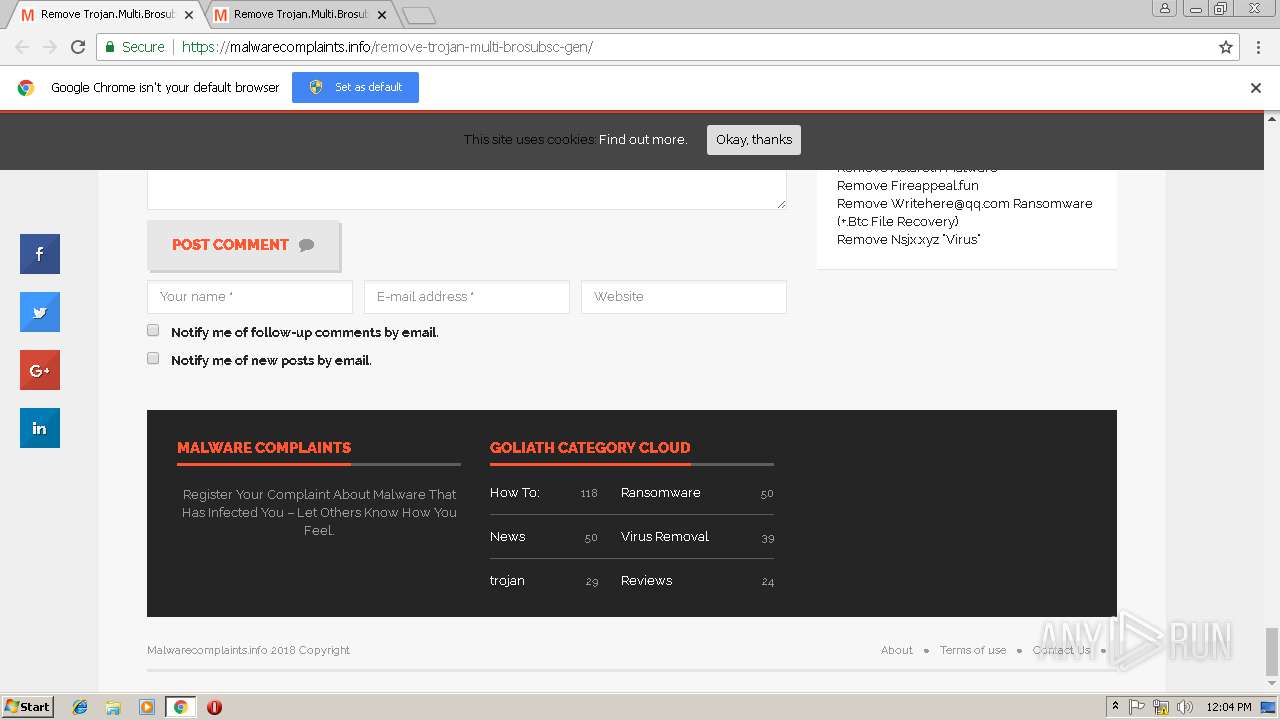Open Windows Explorer folder in taskbar
1280x720 pixels.
113,707
